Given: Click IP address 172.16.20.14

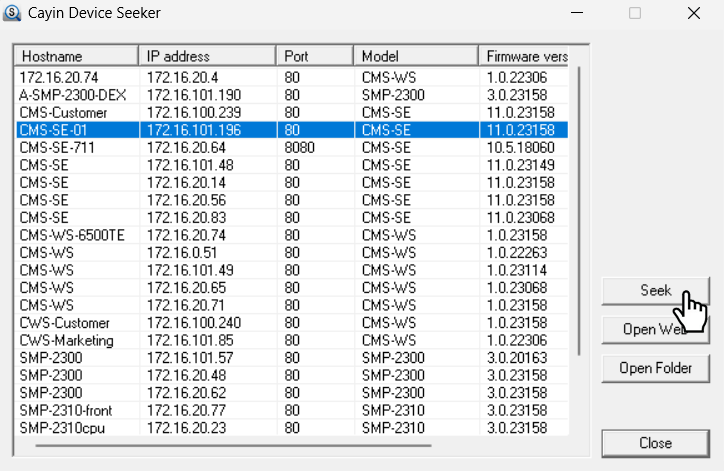Looking at the screenshot, I should coord(186,183).
